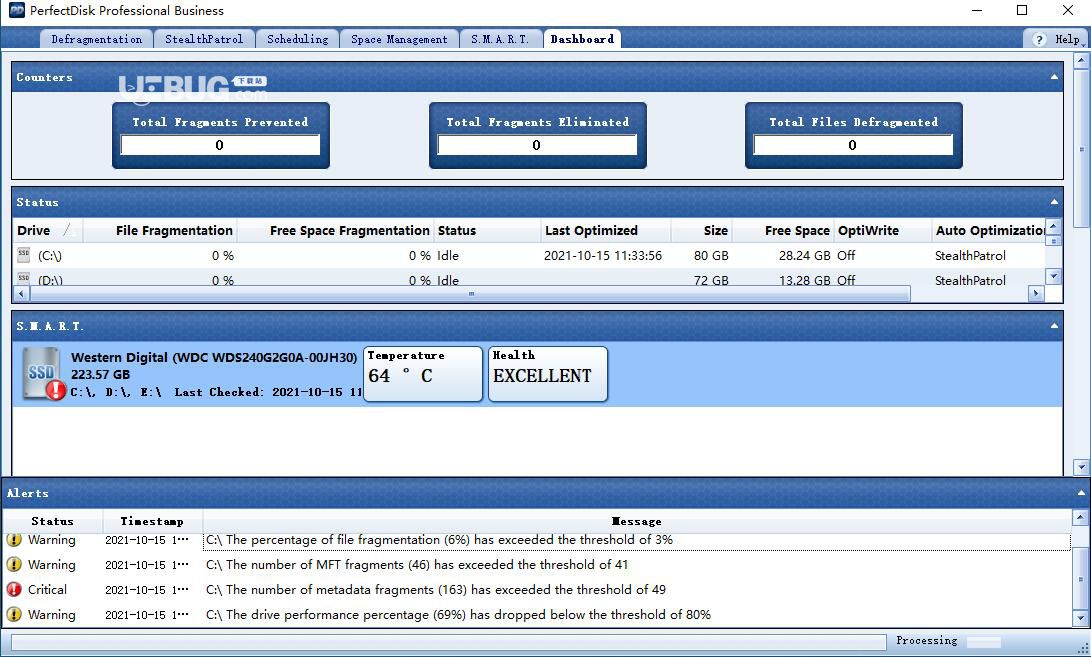Maximize the PerfectDisk window

pyautogui.click(x=1021, y=10)
